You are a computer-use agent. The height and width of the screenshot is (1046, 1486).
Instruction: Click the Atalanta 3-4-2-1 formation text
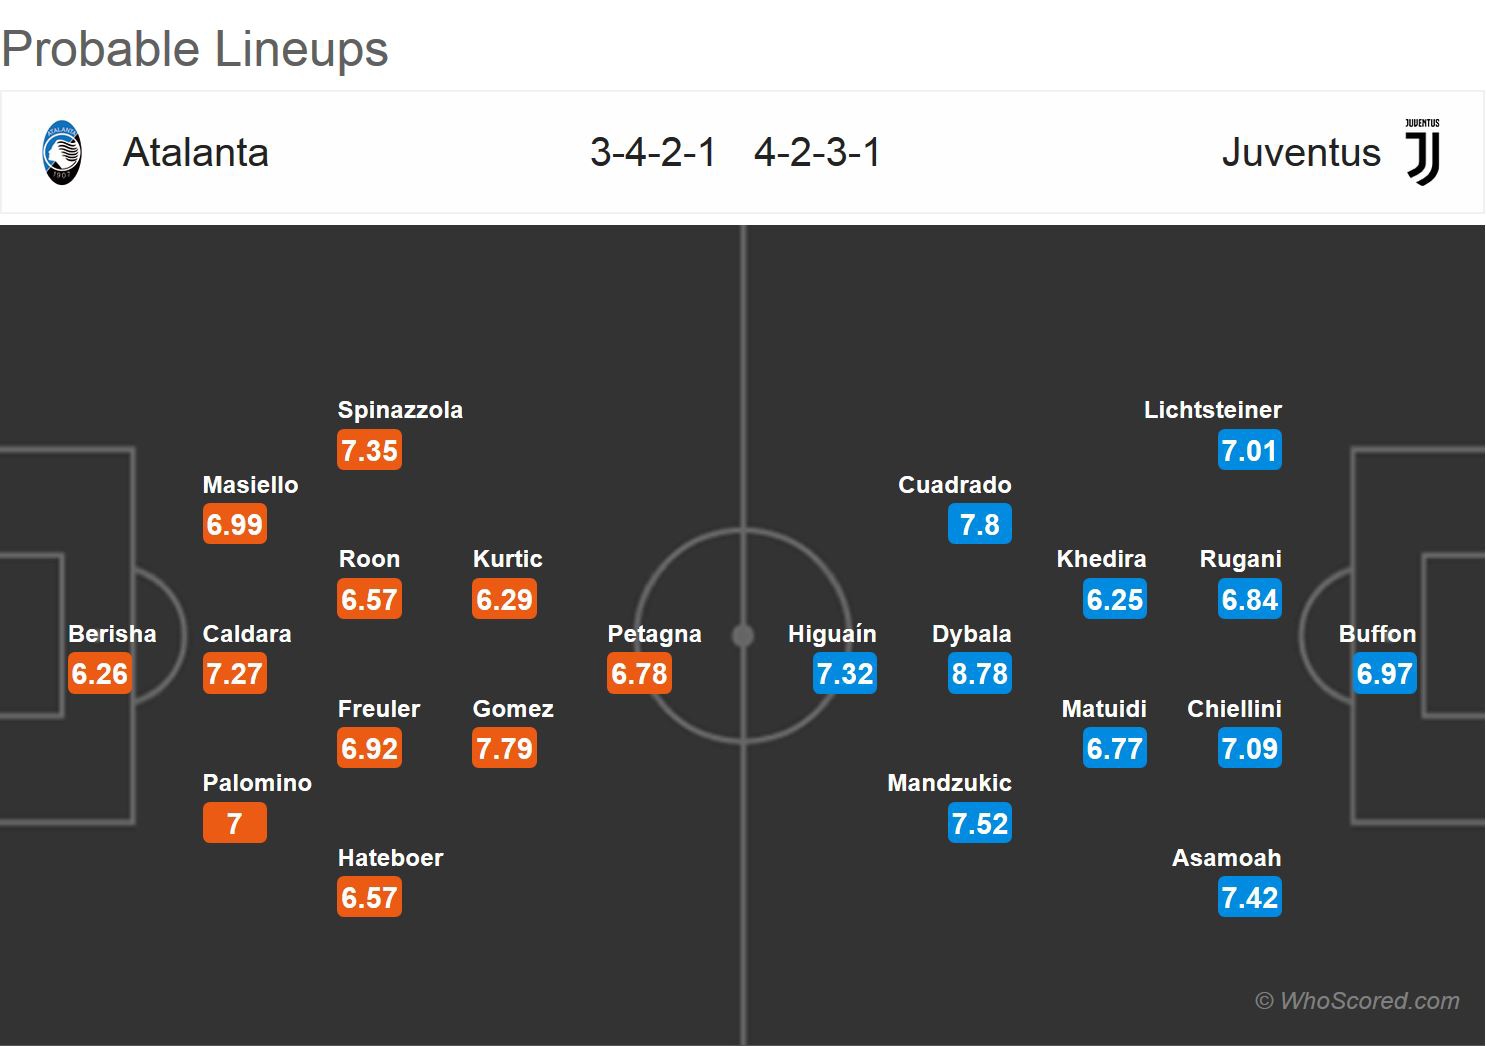click(x=653, y=153)
